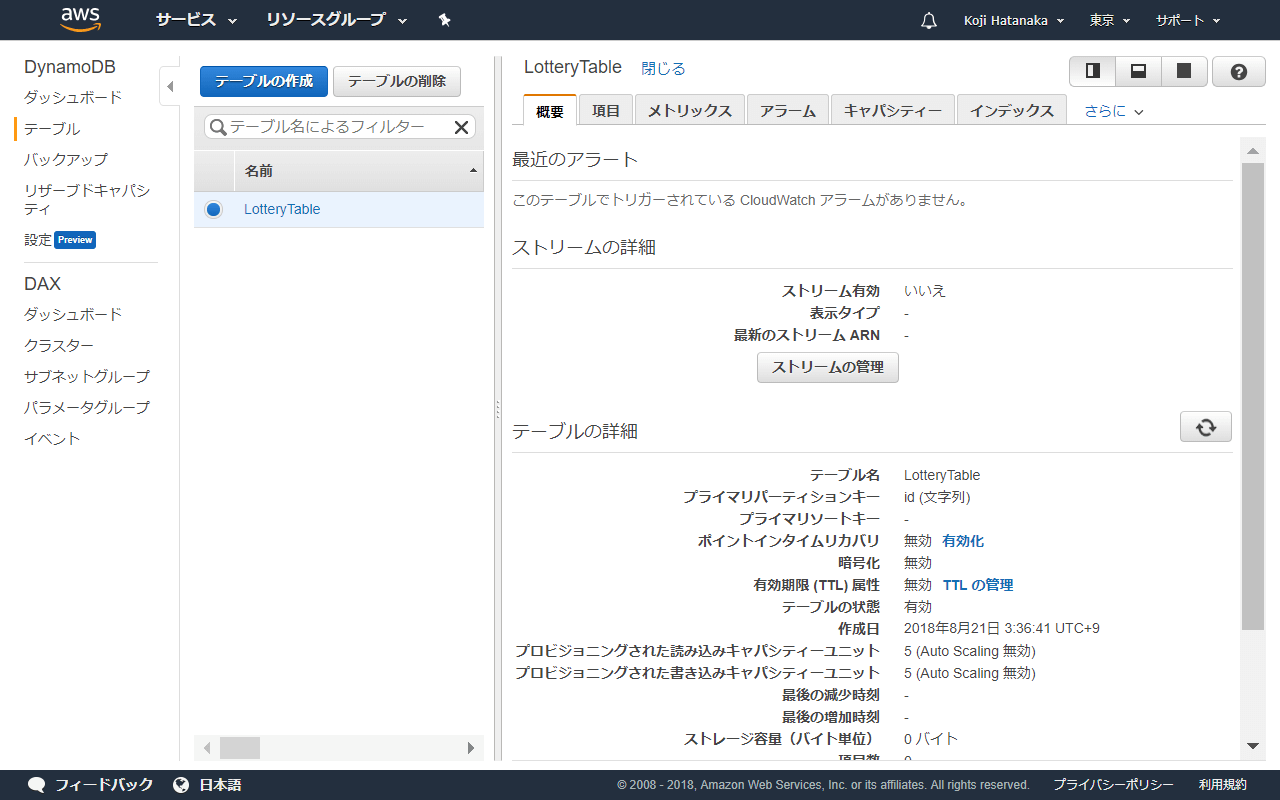Open the AWS home logo

(80, 19)
